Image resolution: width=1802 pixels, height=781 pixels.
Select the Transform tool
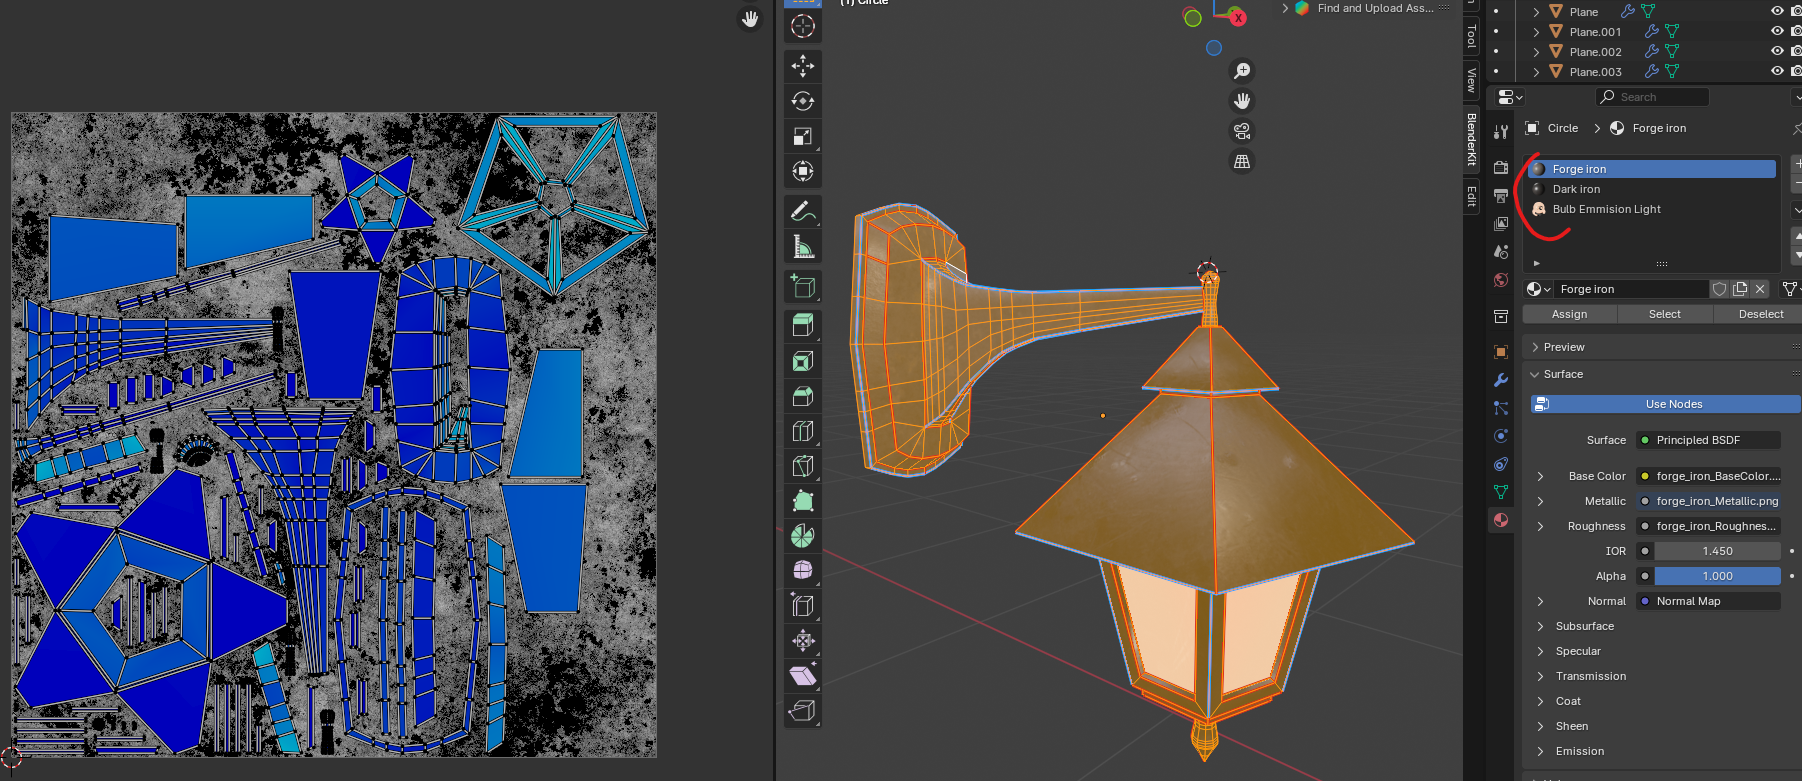803,171
